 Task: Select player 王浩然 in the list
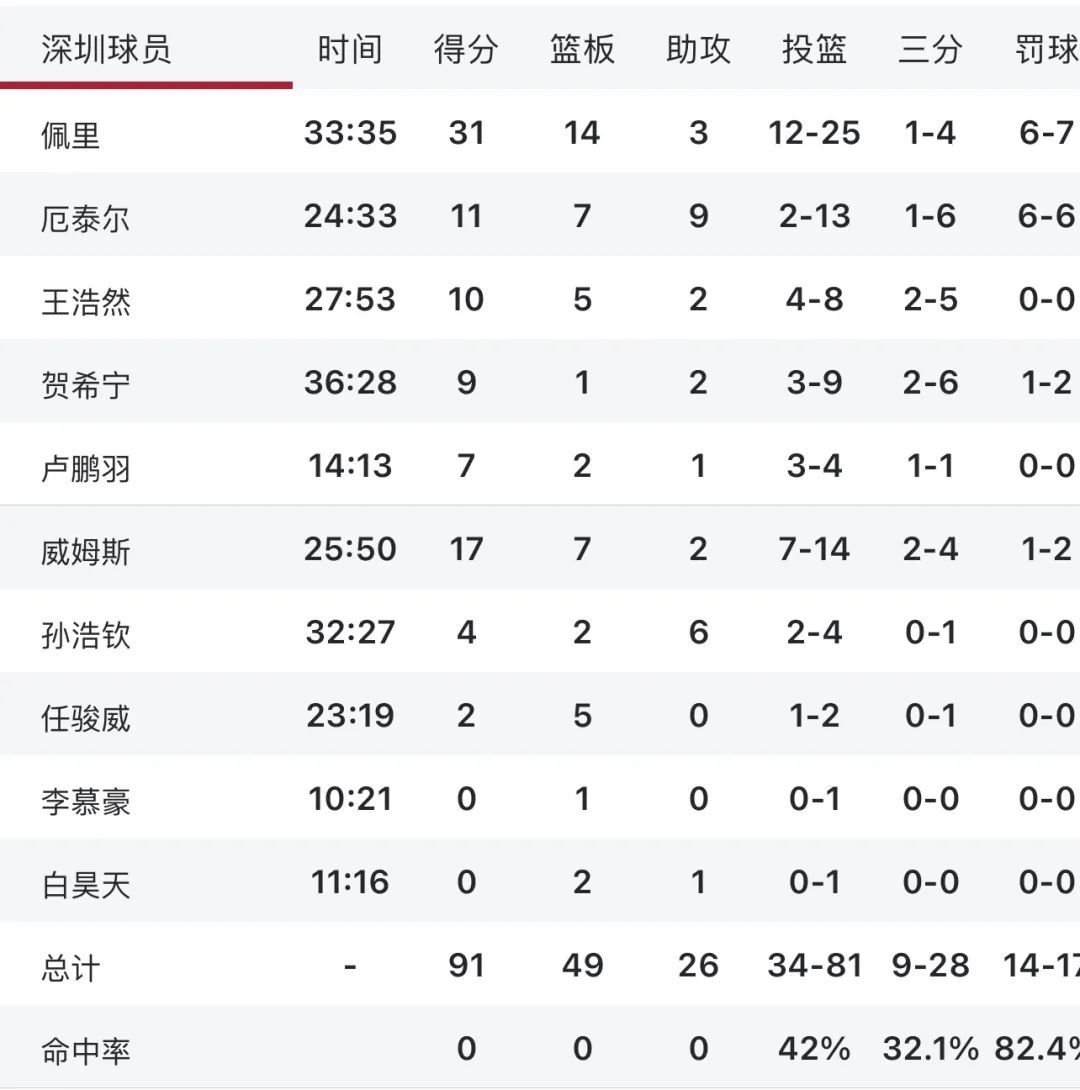click(86, 300)
